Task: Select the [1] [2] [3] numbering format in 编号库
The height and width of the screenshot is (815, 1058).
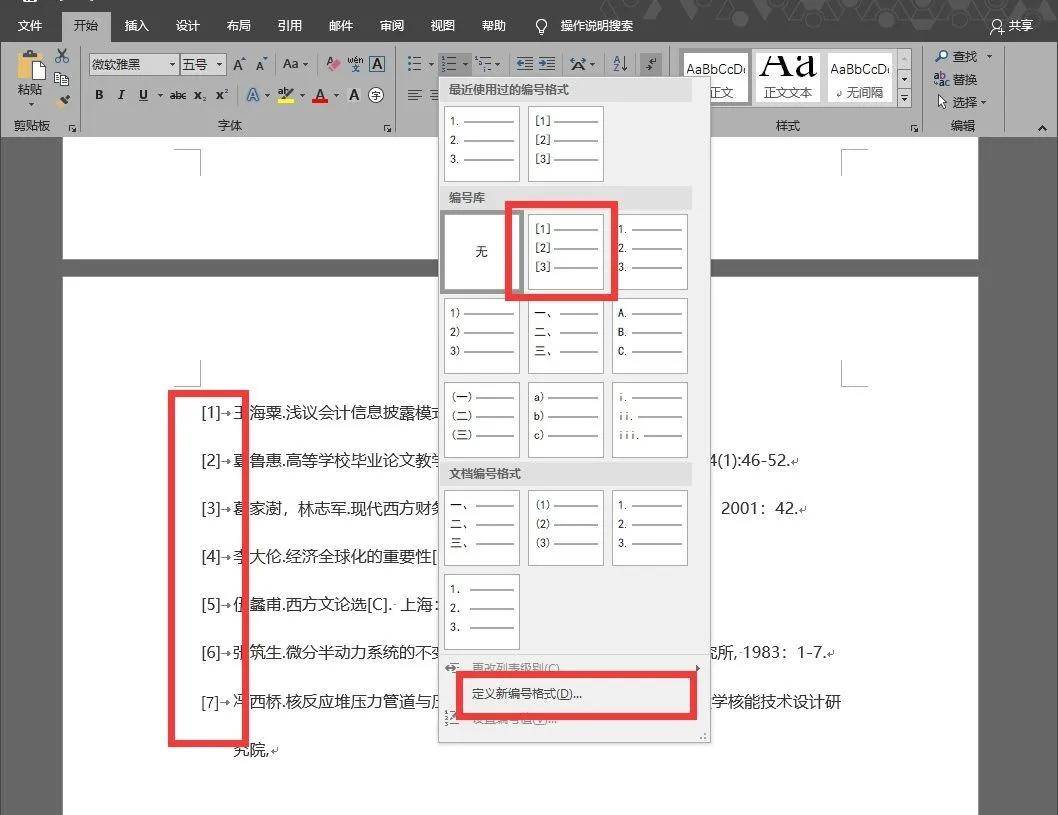Action: (565, 251)
